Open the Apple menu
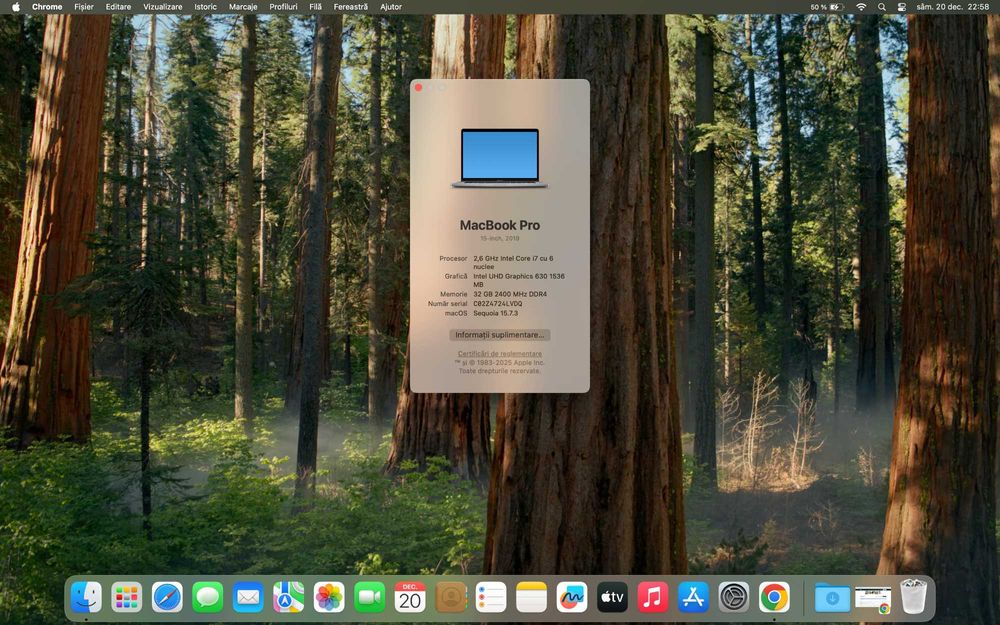 pyautogui.click(x=16, y=7)
